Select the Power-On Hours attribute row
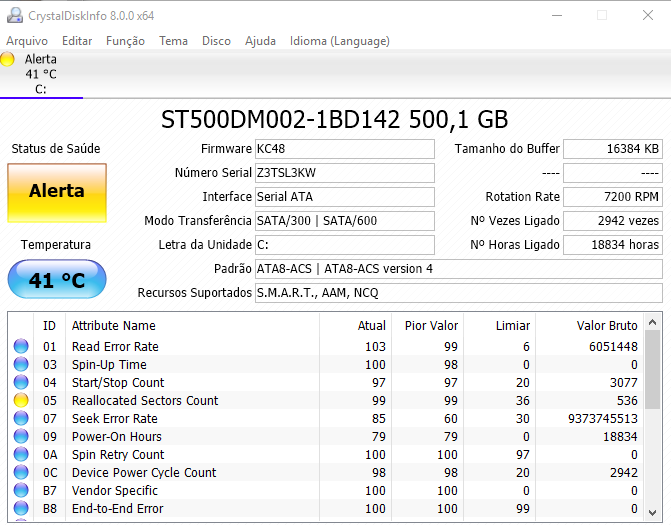The height and width of the screenshot is (525, 671). (x=326, y=436)
